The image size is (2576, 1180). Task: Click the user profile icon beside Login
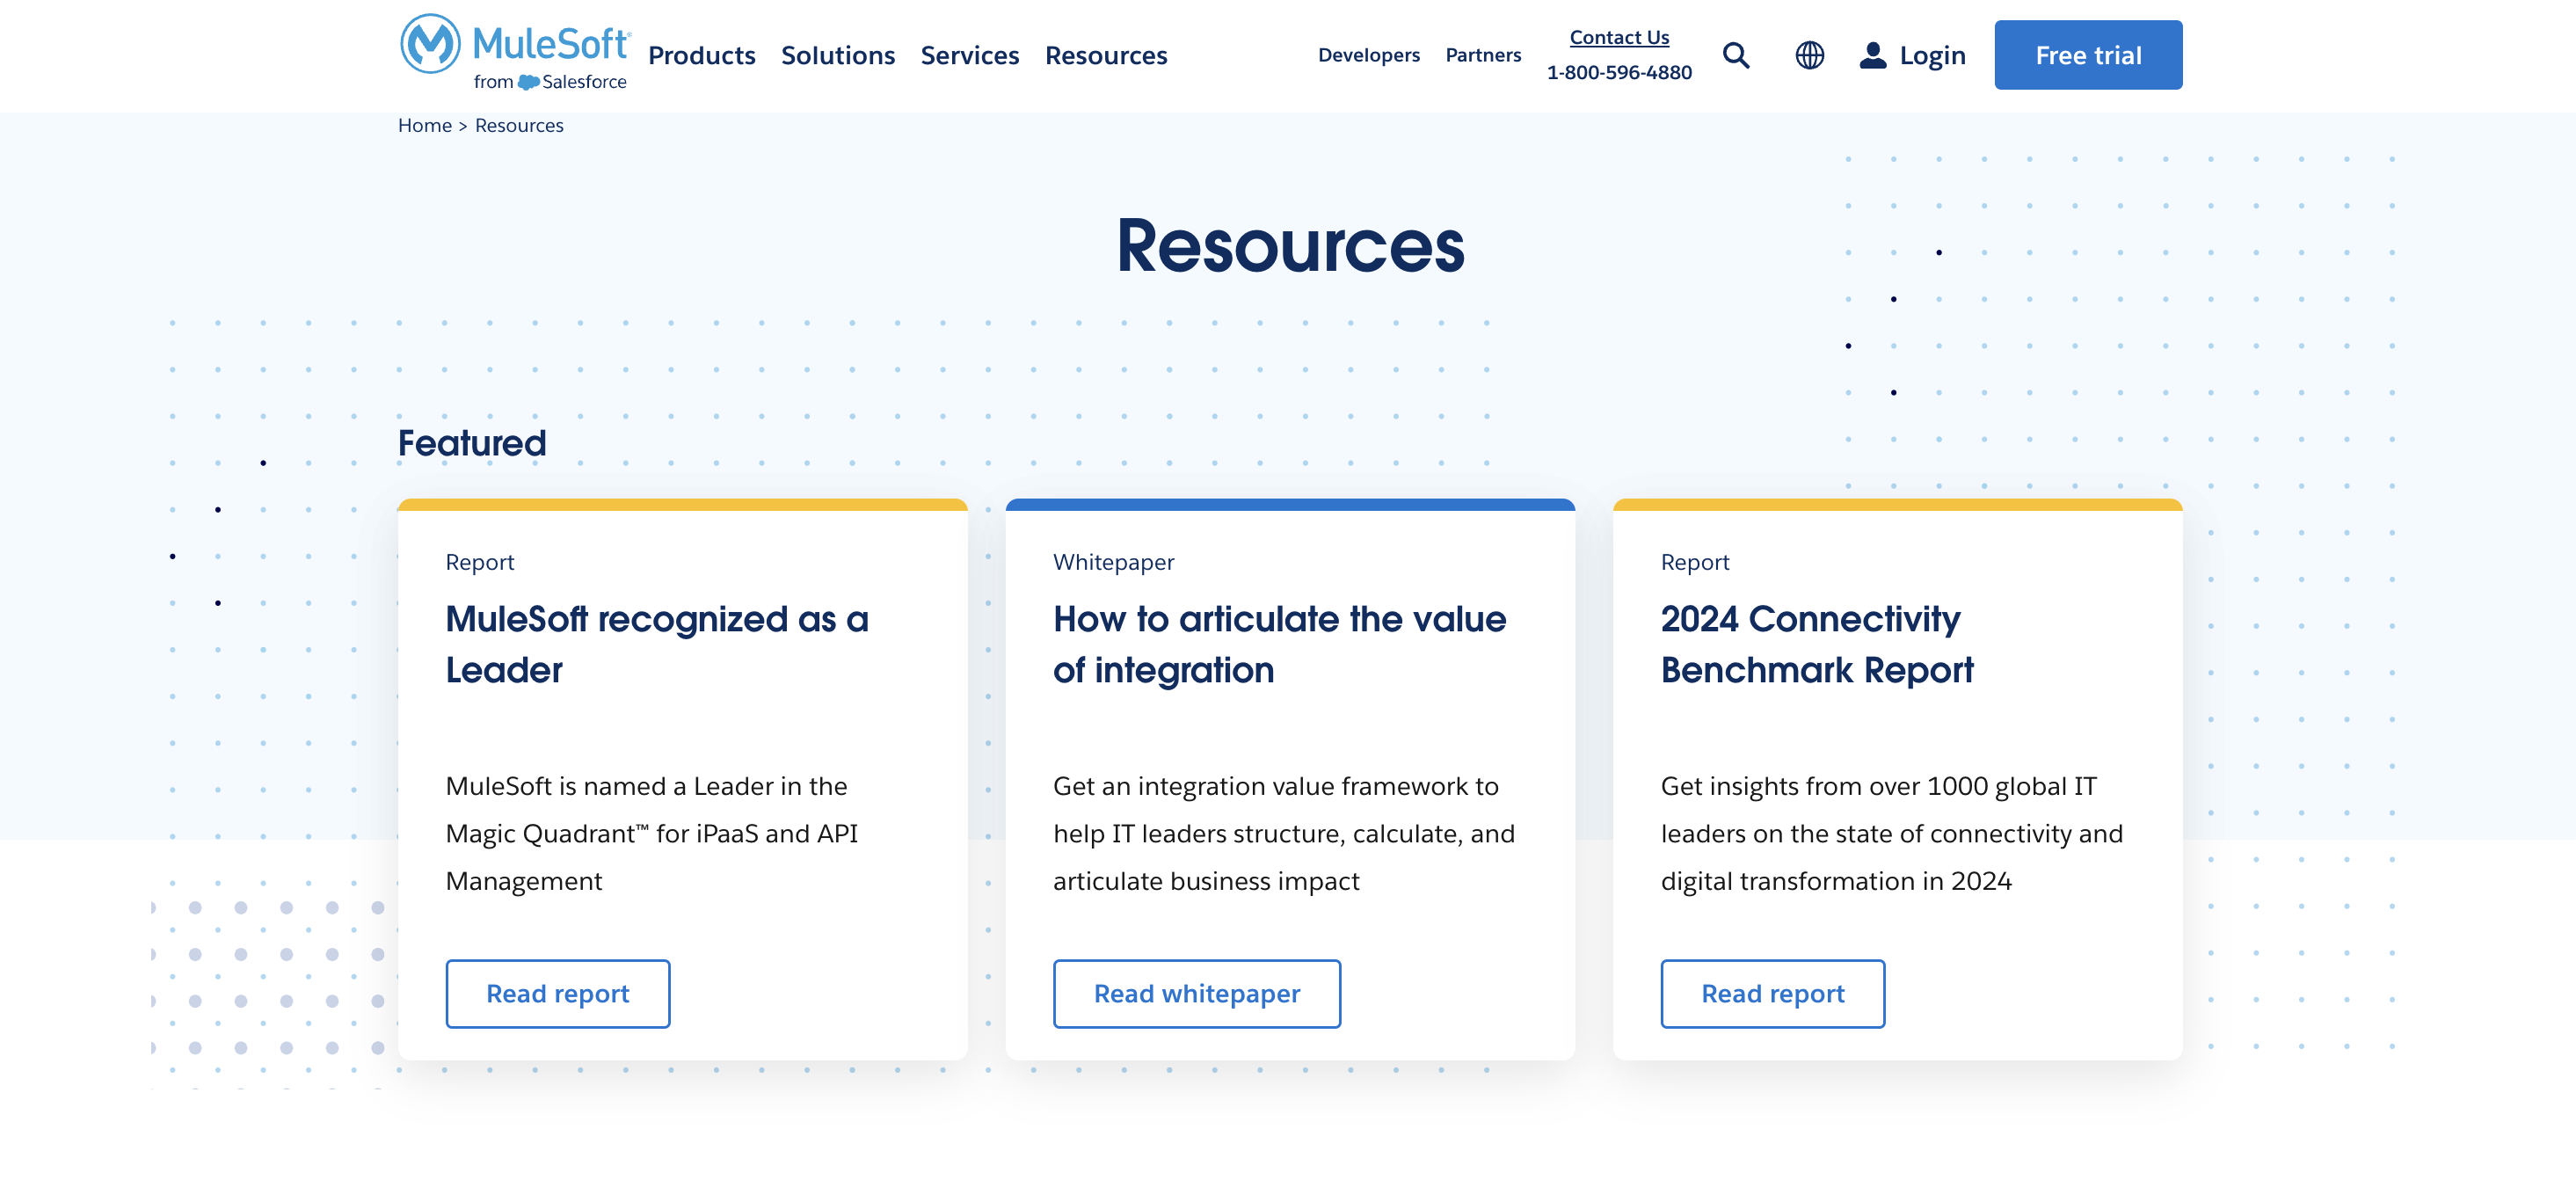pyautogui.click(x=1872, y=55)
